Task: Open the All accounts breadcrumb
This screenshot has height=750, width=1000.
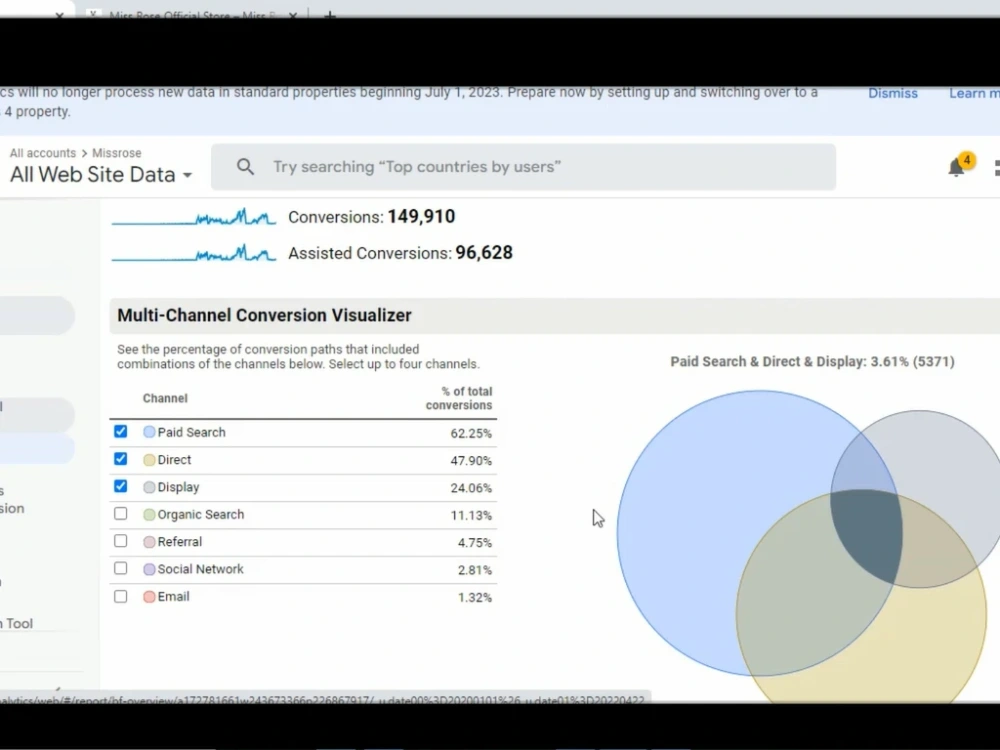Action: pyautogui.click(x=43, y=153)
